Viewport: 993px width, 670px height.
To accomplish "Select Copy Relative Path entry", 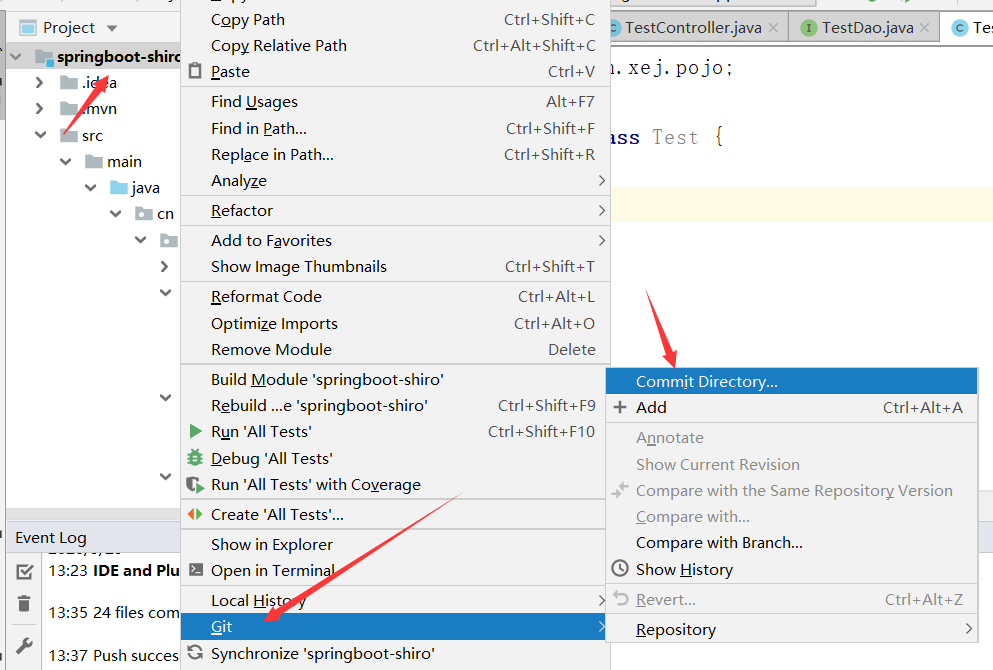I will point(395,46).
